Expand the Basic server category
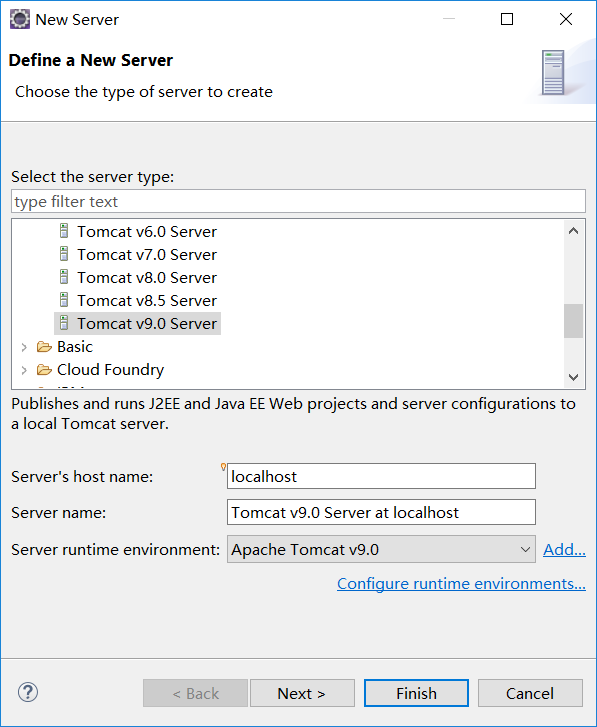597x727 pixels. click(x=24, y=347)
